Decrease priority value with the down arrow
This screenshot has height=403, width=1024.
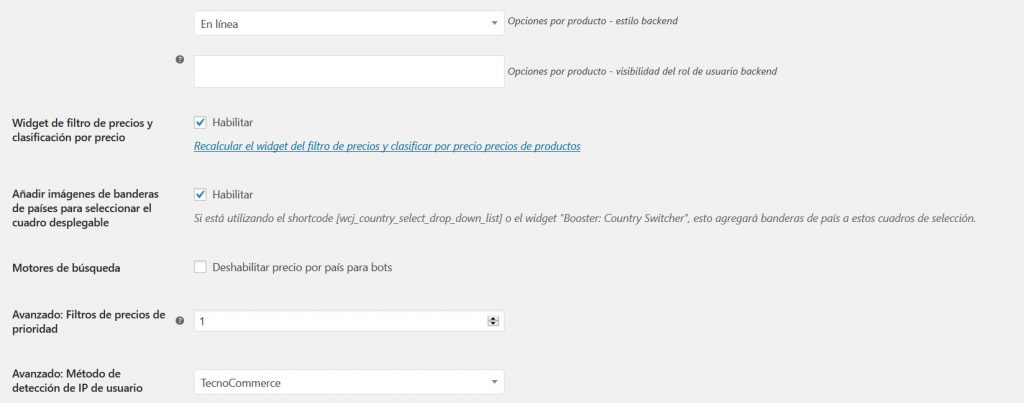tap(492, 324)
